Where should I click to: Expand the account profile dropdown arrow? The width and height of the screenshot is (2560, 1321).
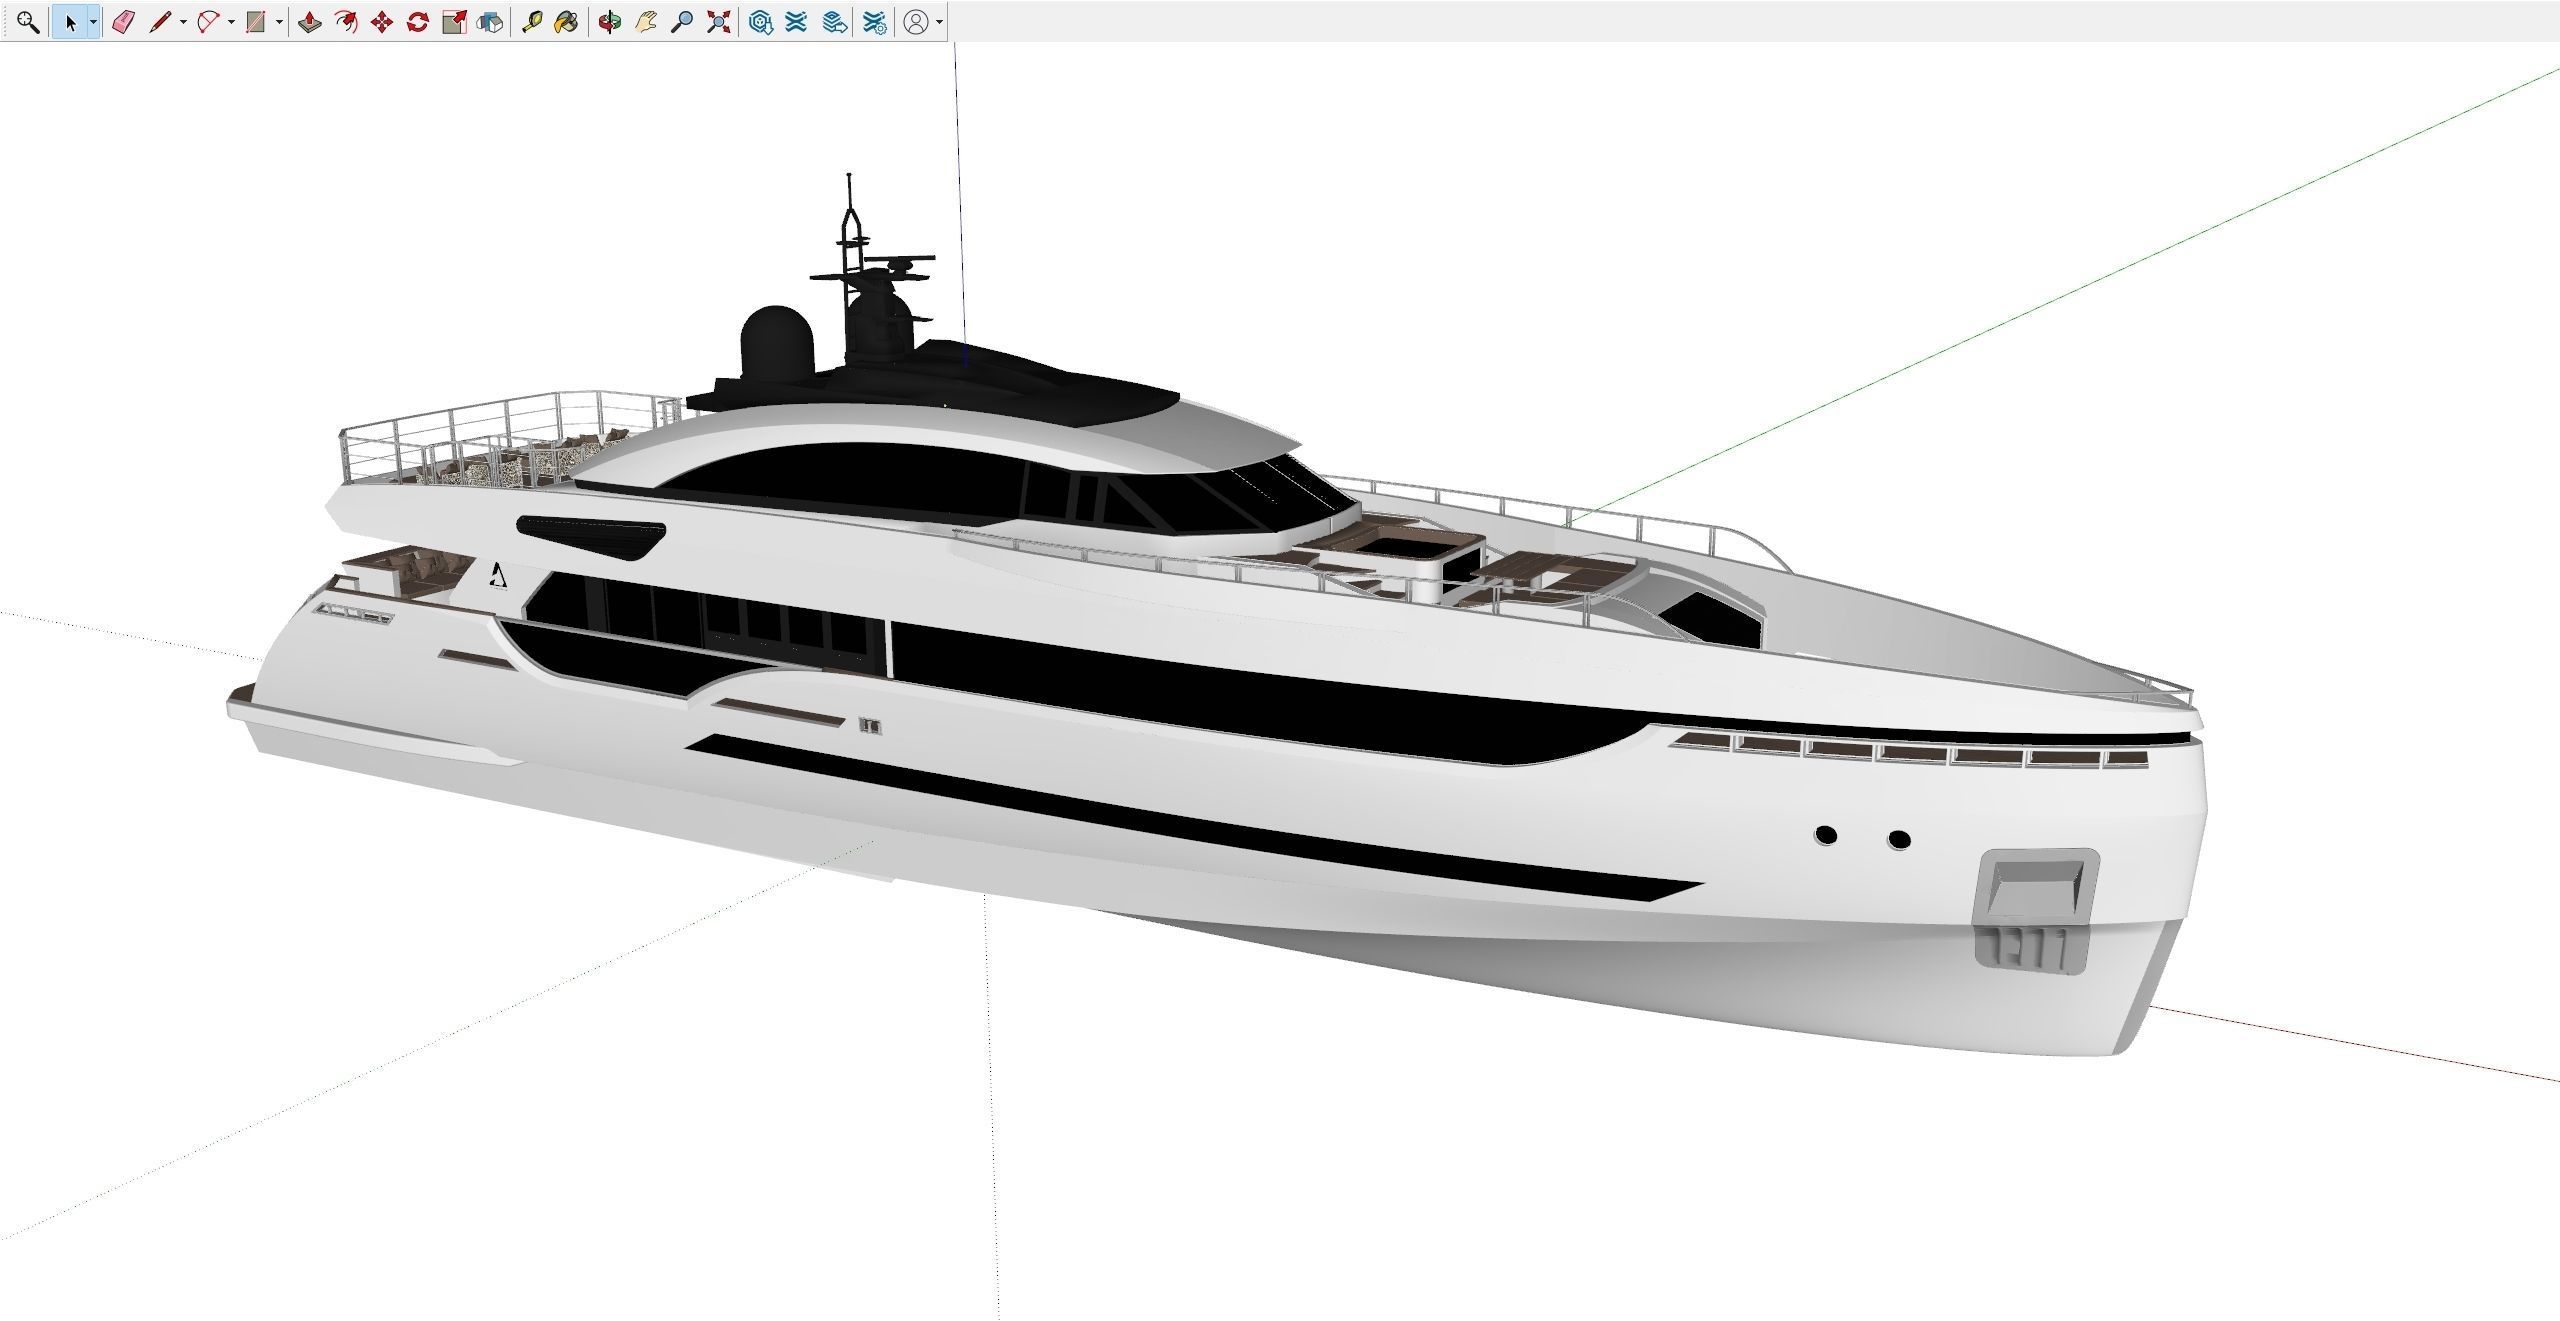(940, 22)
